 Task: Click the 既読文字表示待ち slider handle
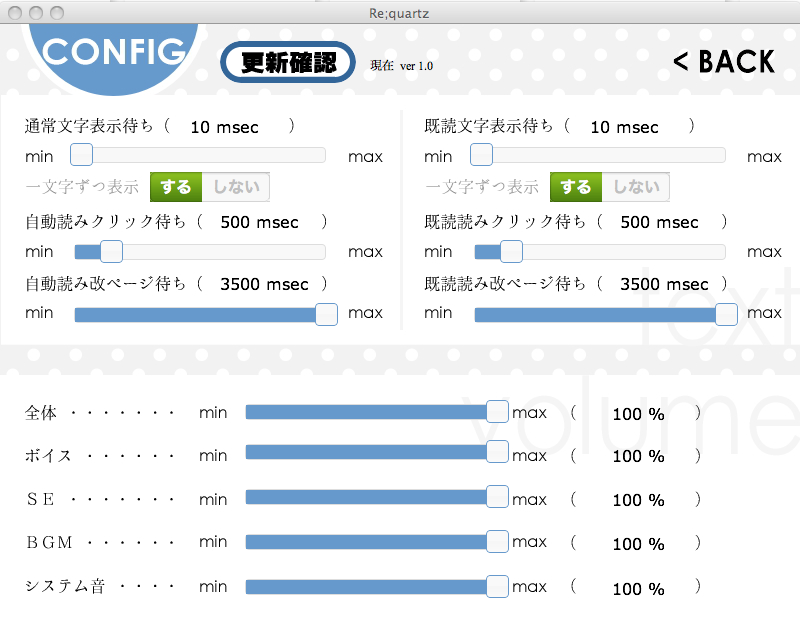481,155
